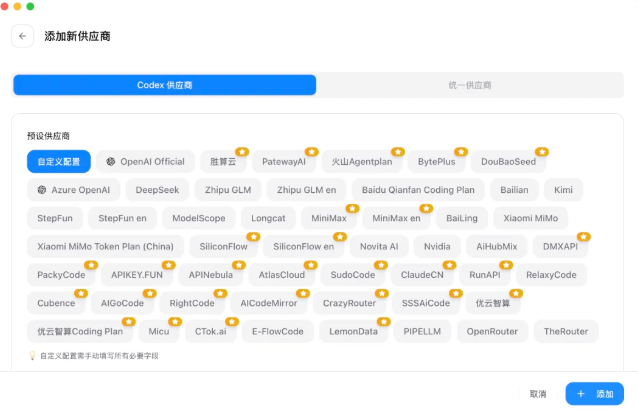
Task: Select the Zhipu GLM preset
Action: [228, 190]
